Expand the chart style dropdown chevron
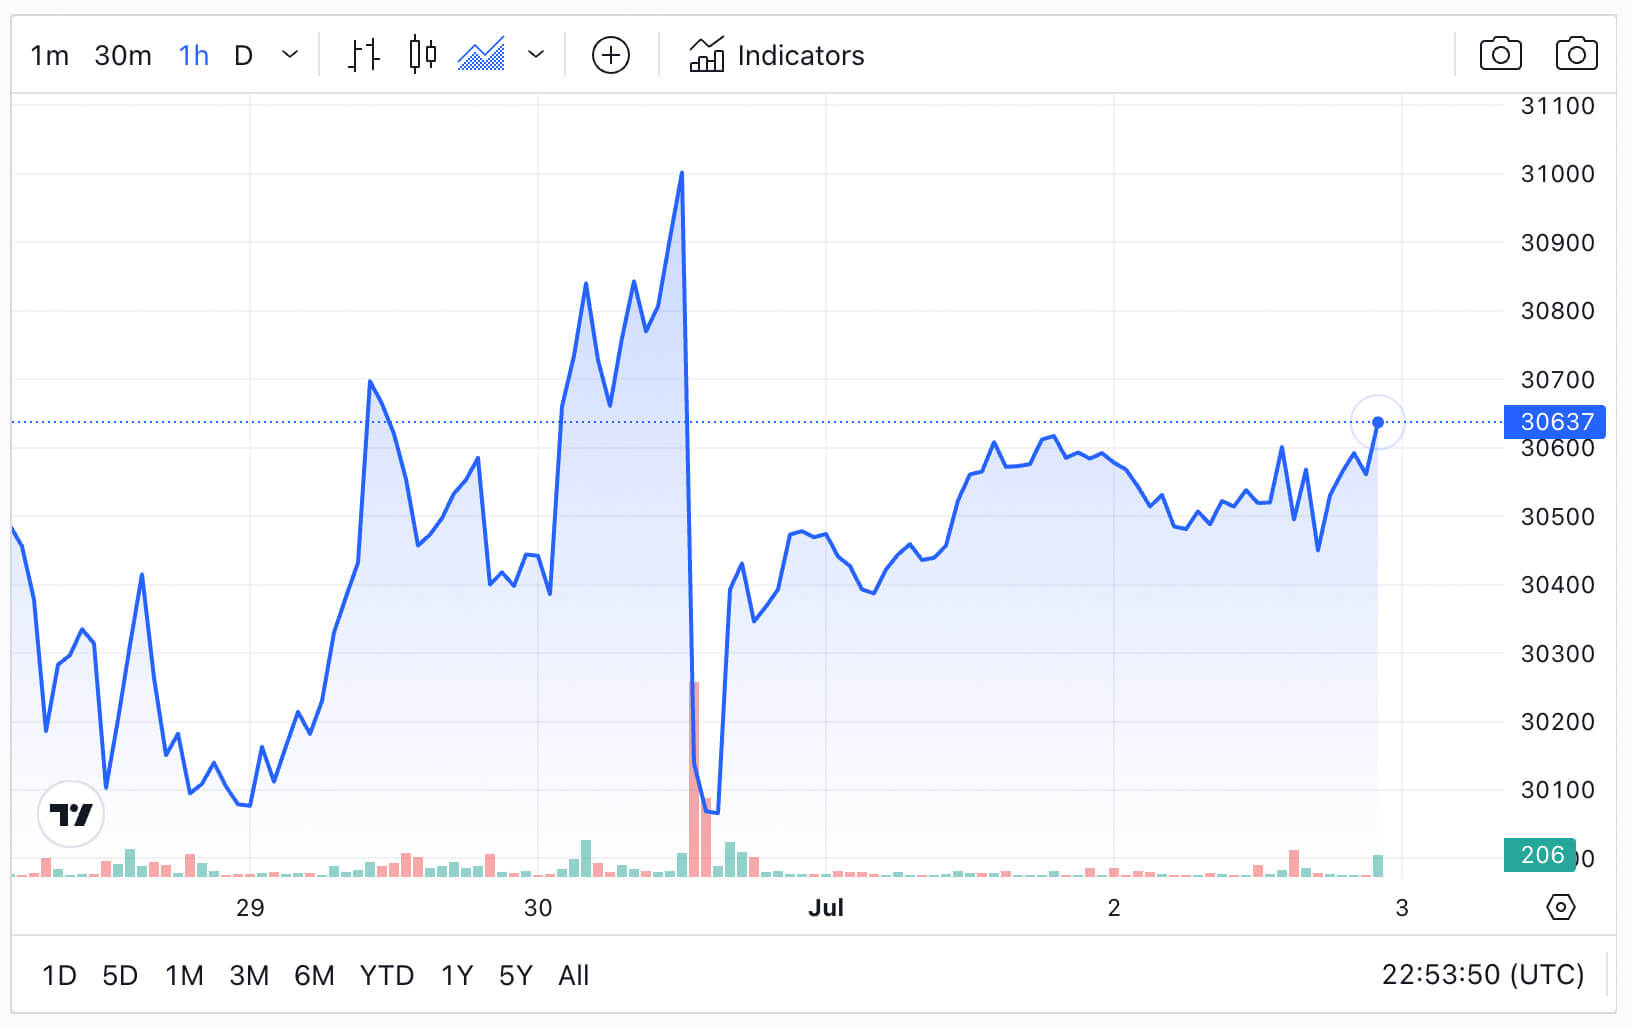The height and width of the screenshot is (1028, 1632). (536, 55)
